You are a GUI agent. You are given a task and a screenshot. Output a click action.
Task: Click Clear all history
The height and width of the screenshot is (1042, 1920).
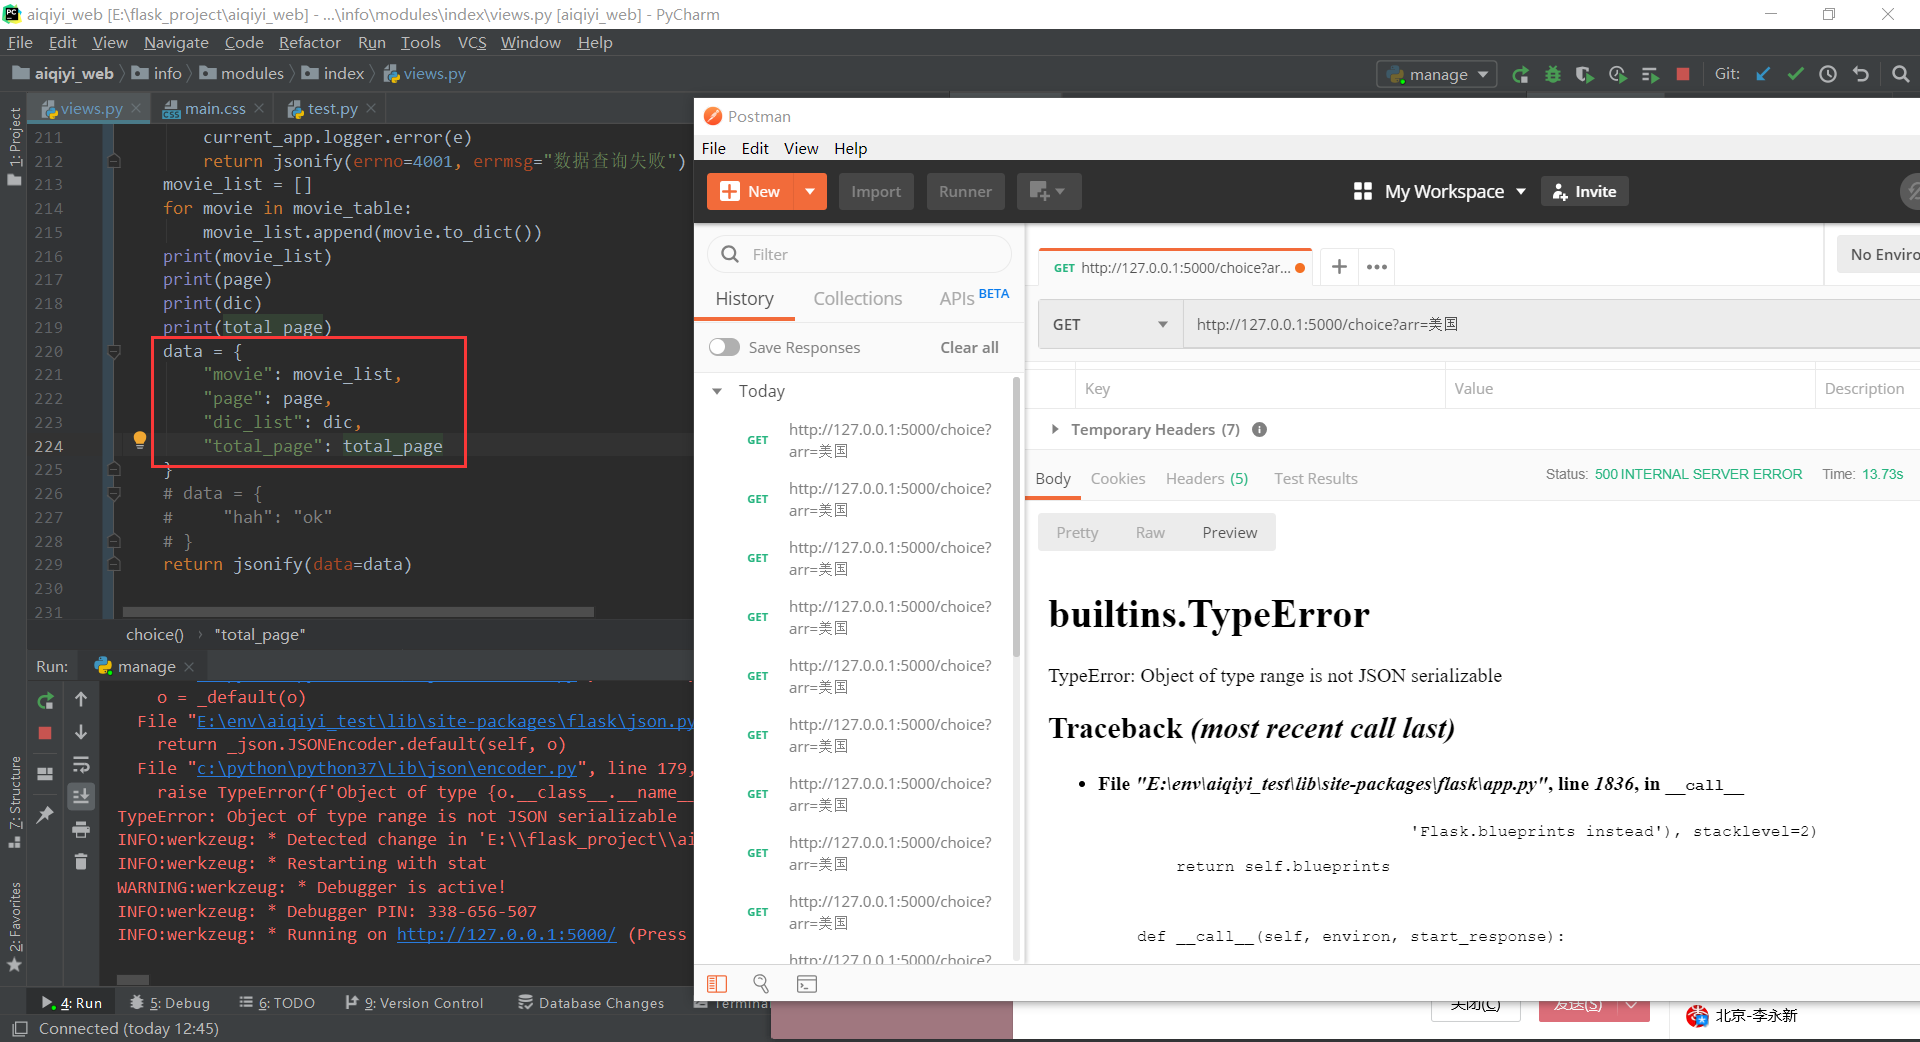tap(969, 347)
